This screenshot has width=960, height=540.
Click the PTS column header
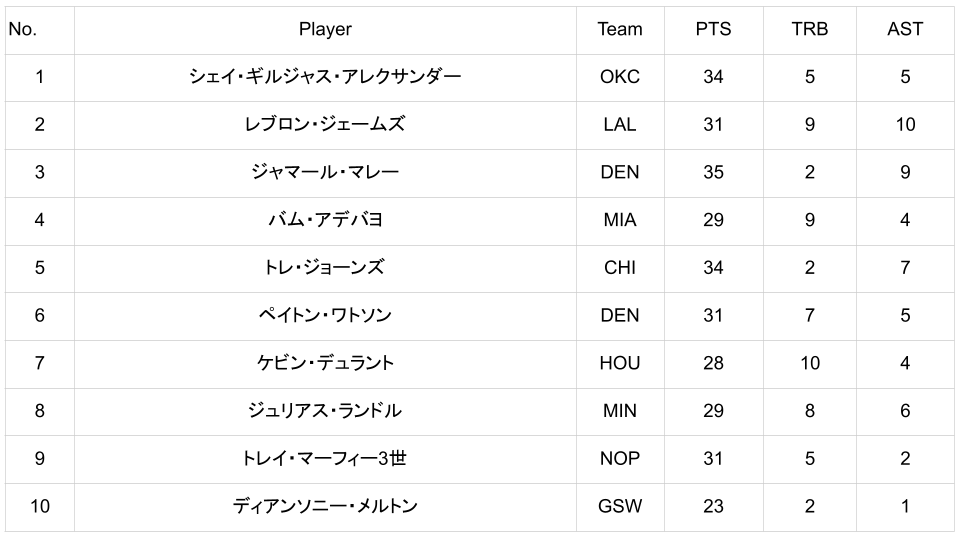713,29
